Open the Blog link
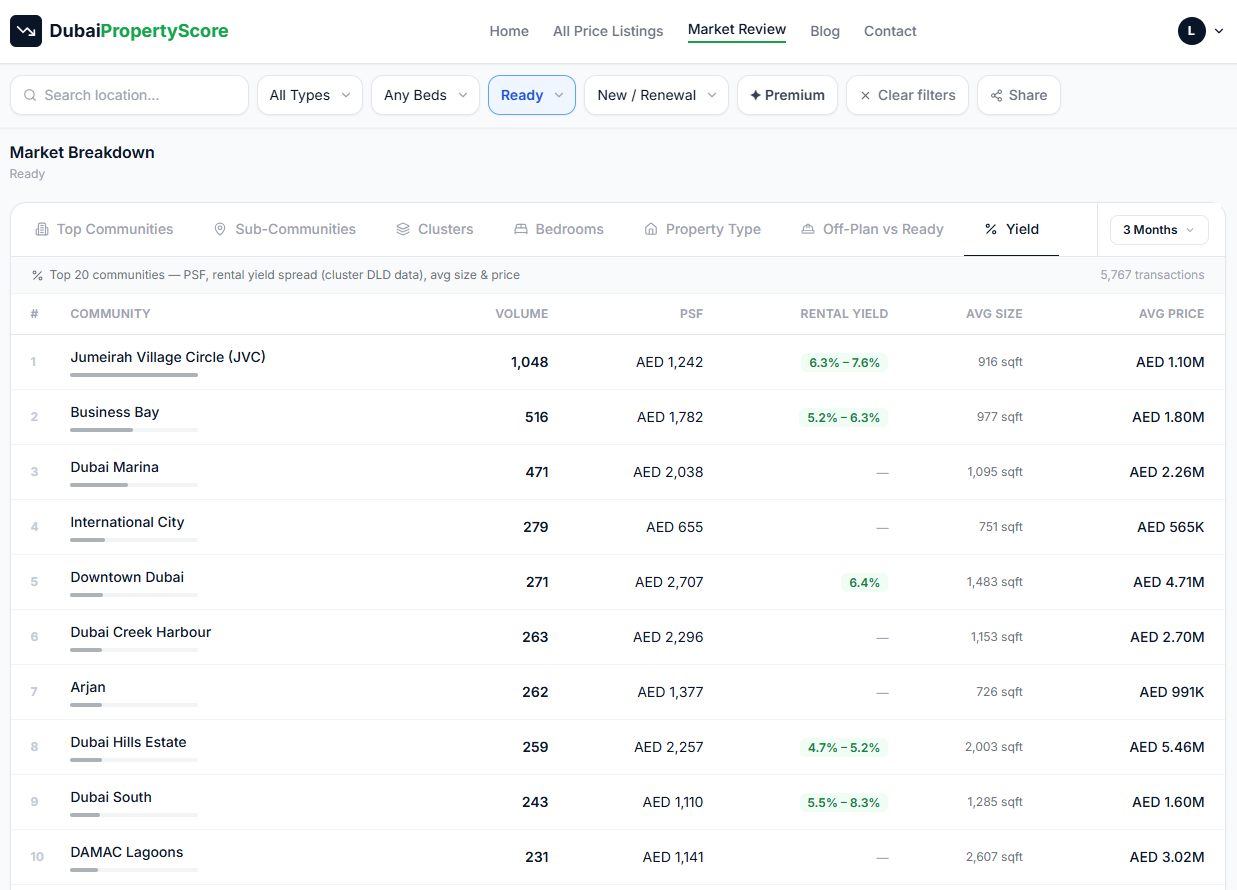The image size is (1237, 890). click(825, 31)
